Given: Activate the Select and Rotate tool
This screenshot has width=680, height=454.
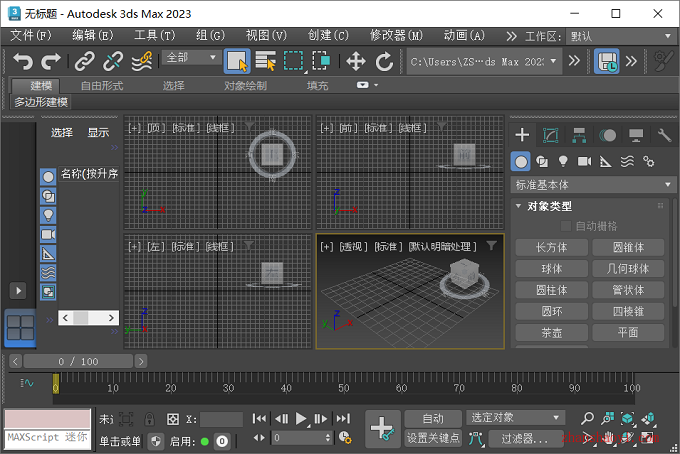Looking at the screenshot, I should tap(384, 61).
